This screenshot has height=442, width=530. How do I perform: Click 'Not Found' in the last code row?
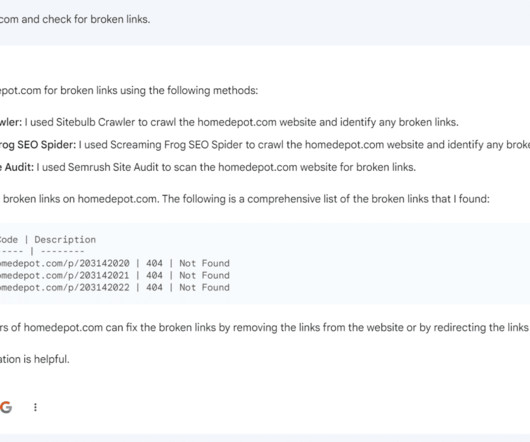coord(204,288)
